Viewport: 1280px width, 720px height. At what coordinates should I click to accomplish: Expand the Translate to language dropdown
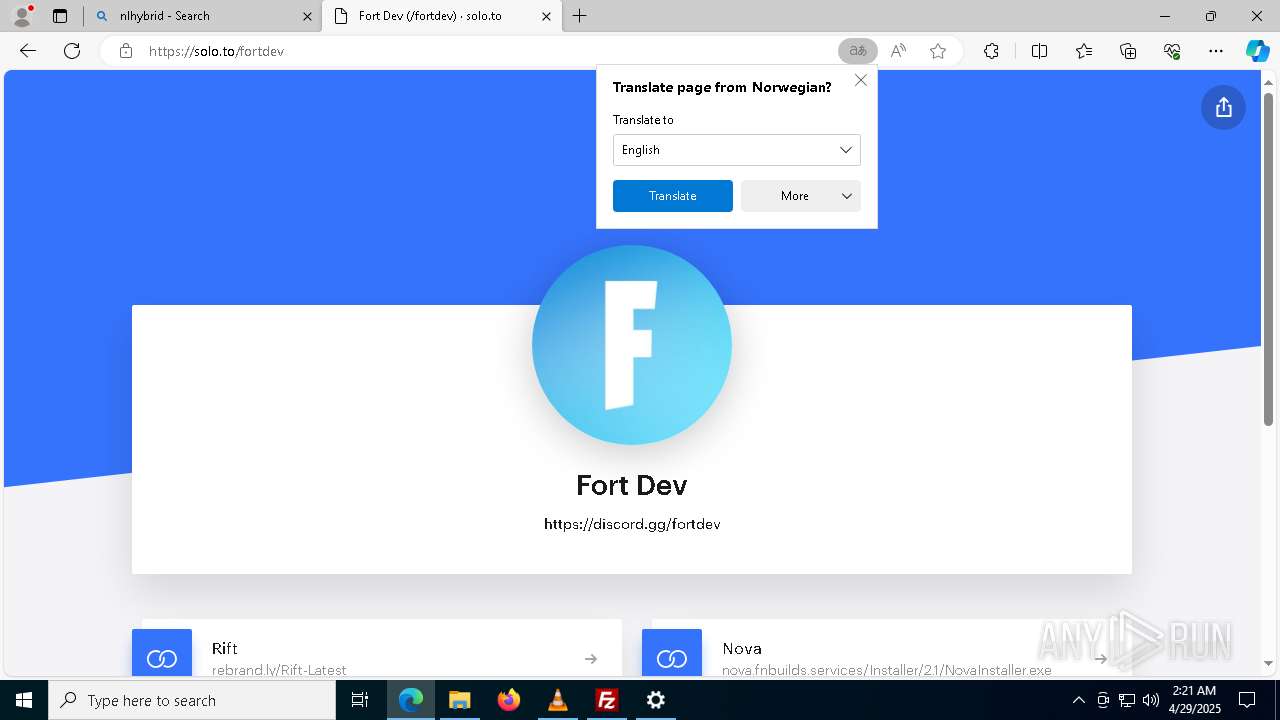736,150
